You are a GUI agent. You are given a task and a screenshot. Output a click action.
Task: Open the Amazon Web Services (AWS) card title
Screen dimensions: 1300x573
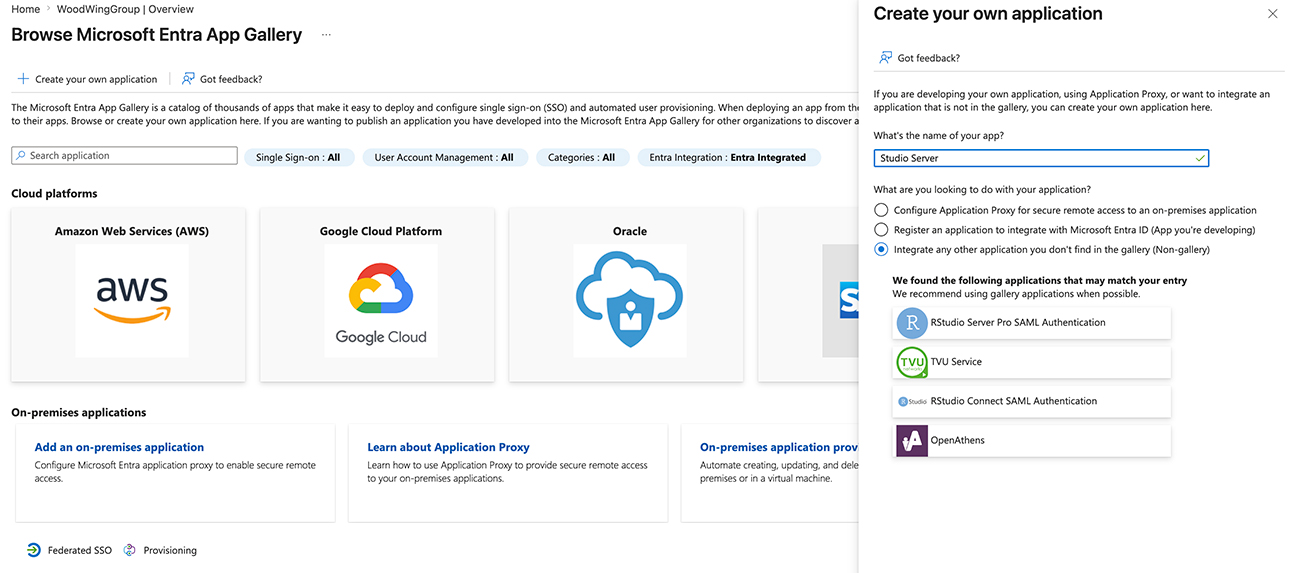(132, 231)
